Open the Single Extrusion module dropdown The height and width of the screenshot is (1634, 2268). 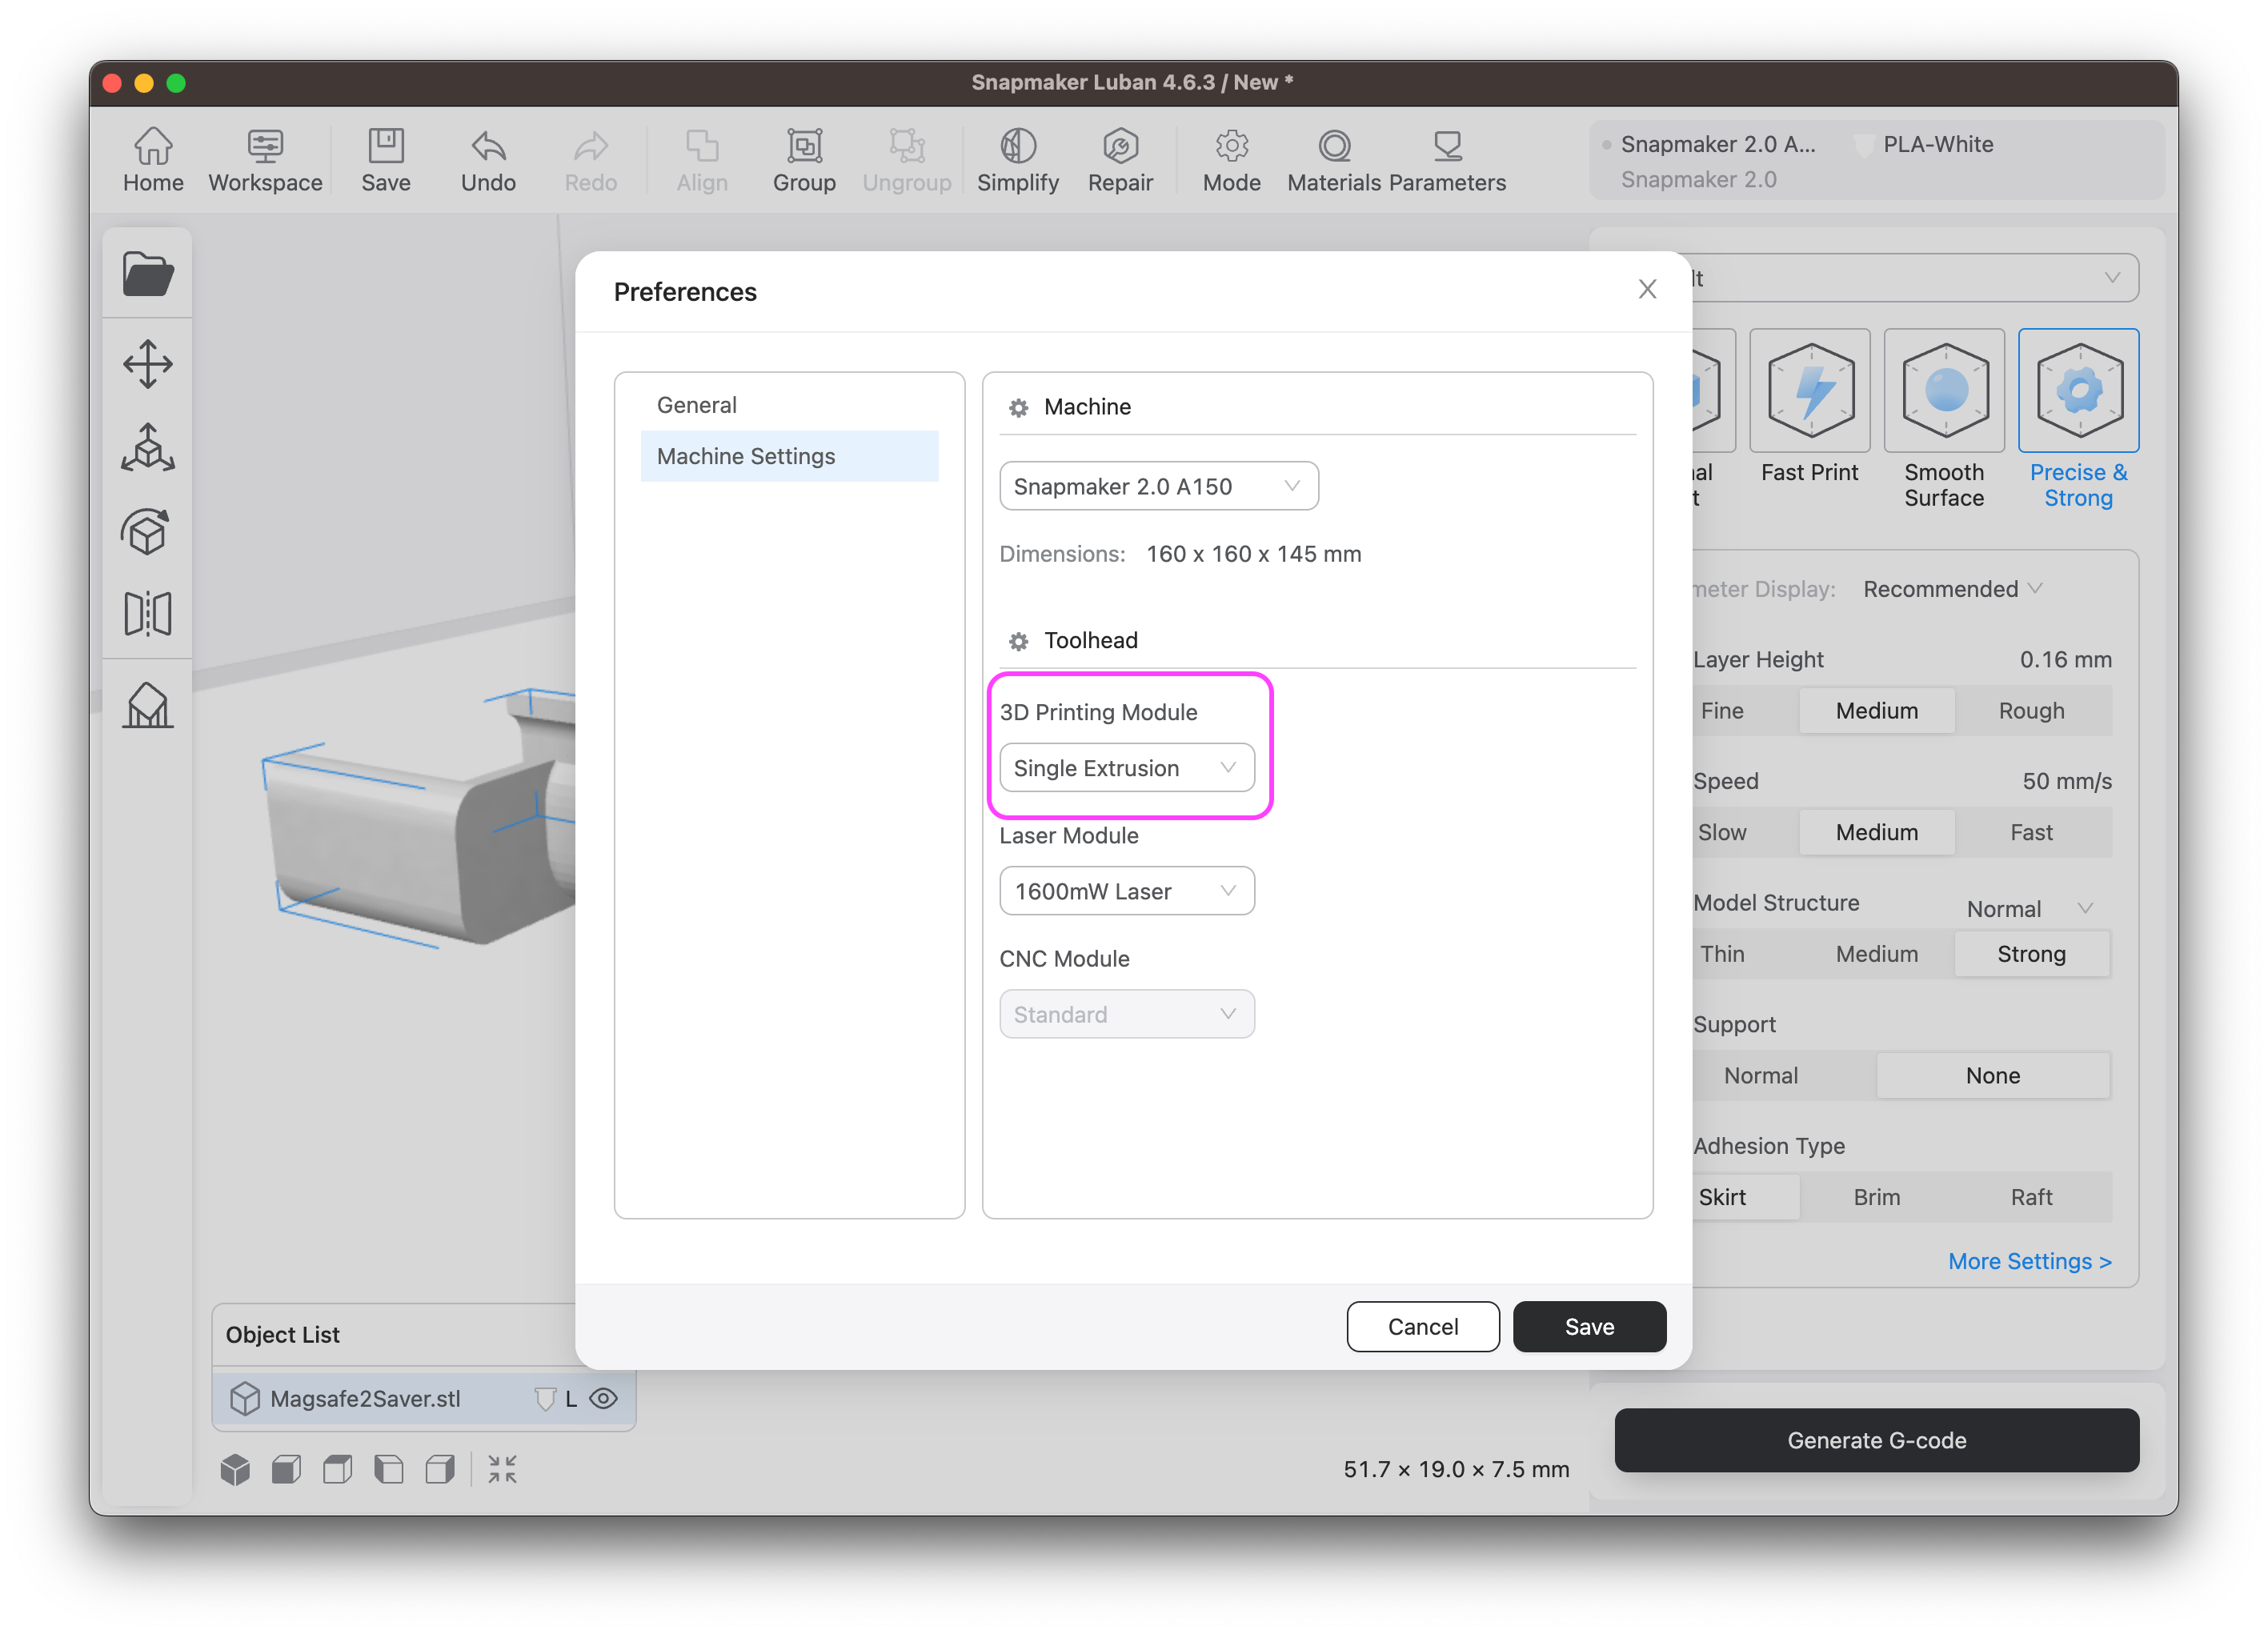[x=1127, y=768]
